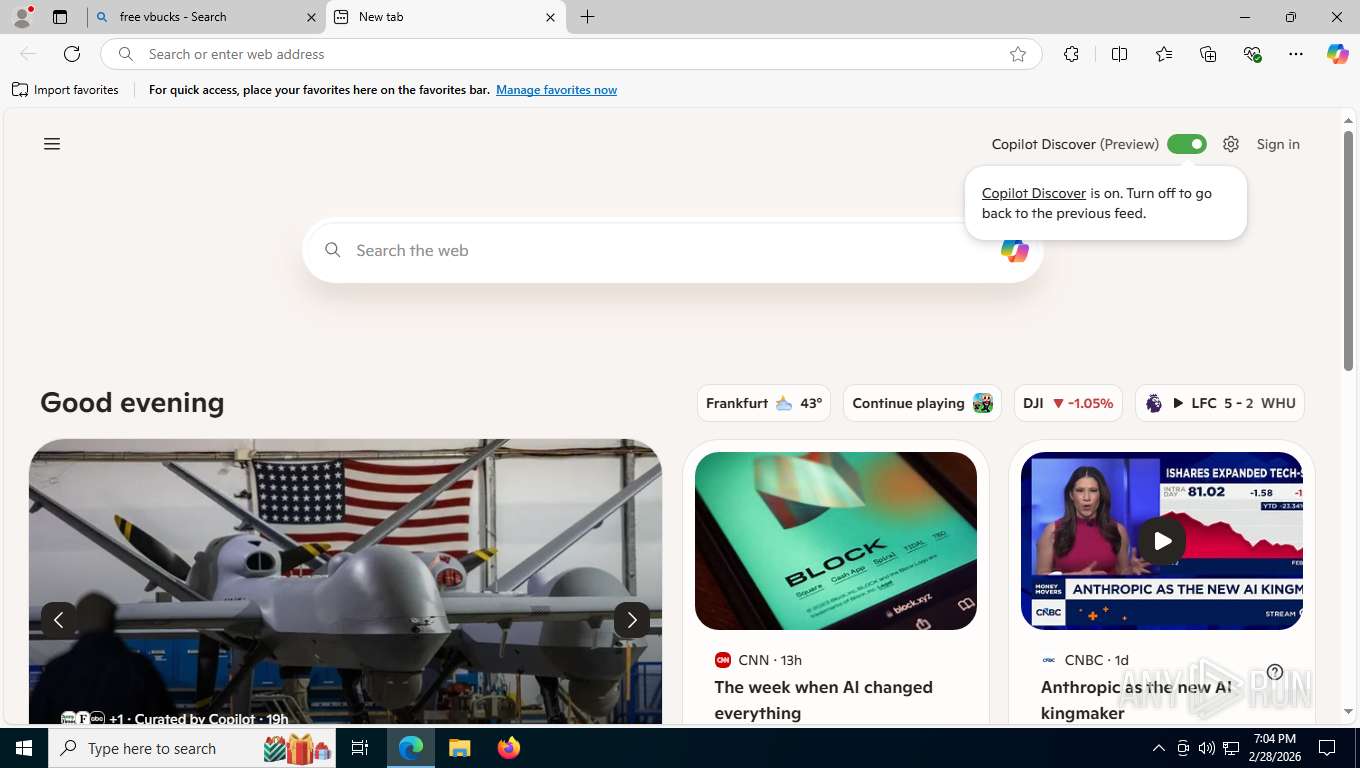Image resolution: width=1360 pixels, height=768 pixels.
Task: Open the Frankfurt weather chip
Action: tap(764, 403)
